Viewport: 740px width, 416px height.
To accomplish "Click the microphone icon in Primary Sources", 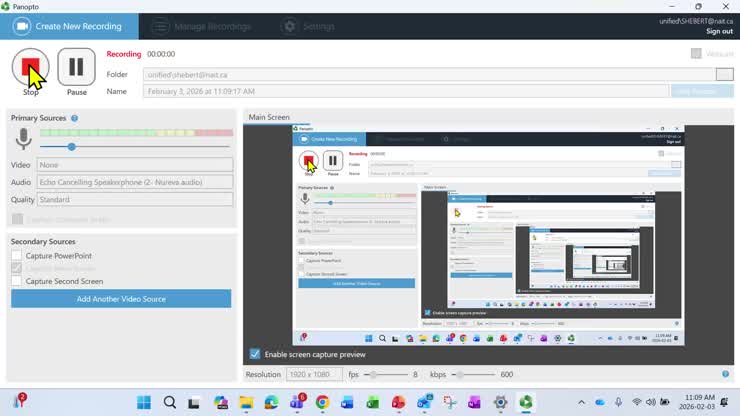I will click(24, 139).
